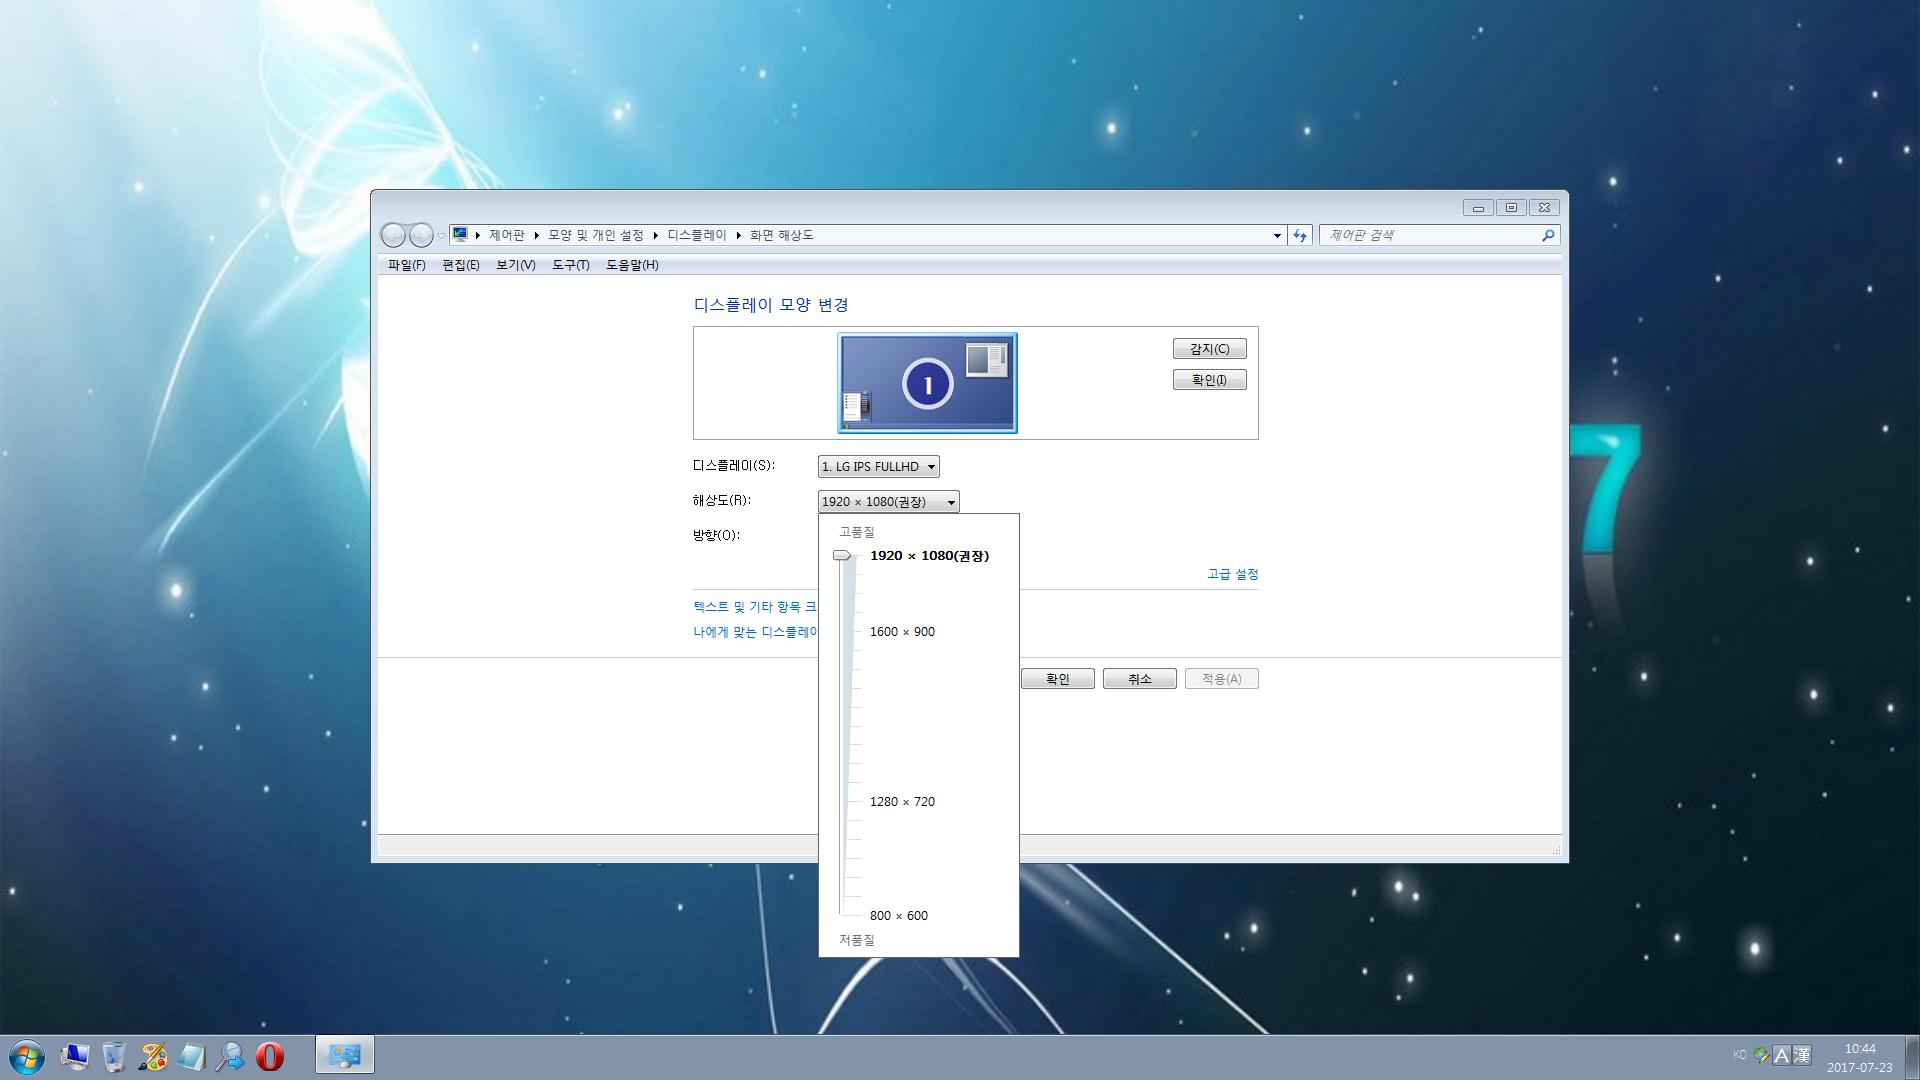Click the resolution slider thumb
This screenshot has height=1080, width=1920.
[x=842, y=555]
